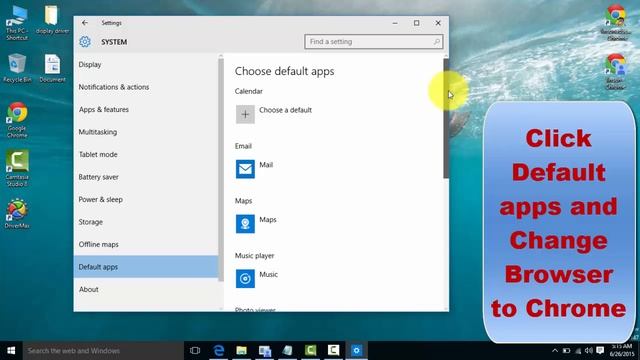The height and width of the screenshot is (360, 640).
Task: Click the sidebar vertical scrollbar thumb
Action: 221,170
